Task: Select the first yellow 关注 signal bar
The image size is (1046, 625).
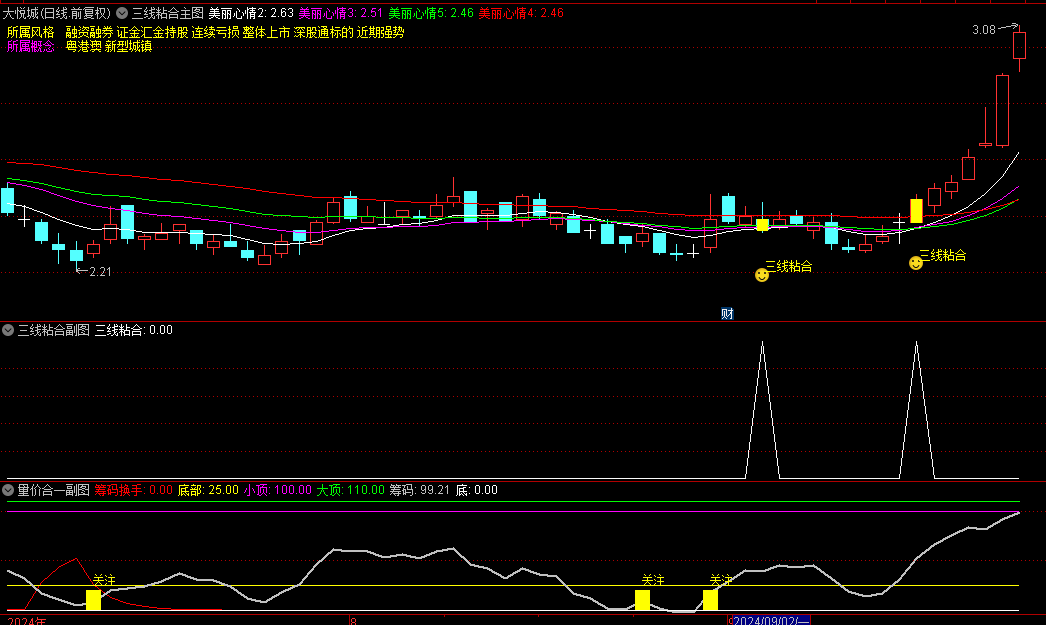Action: pos(93,600)
